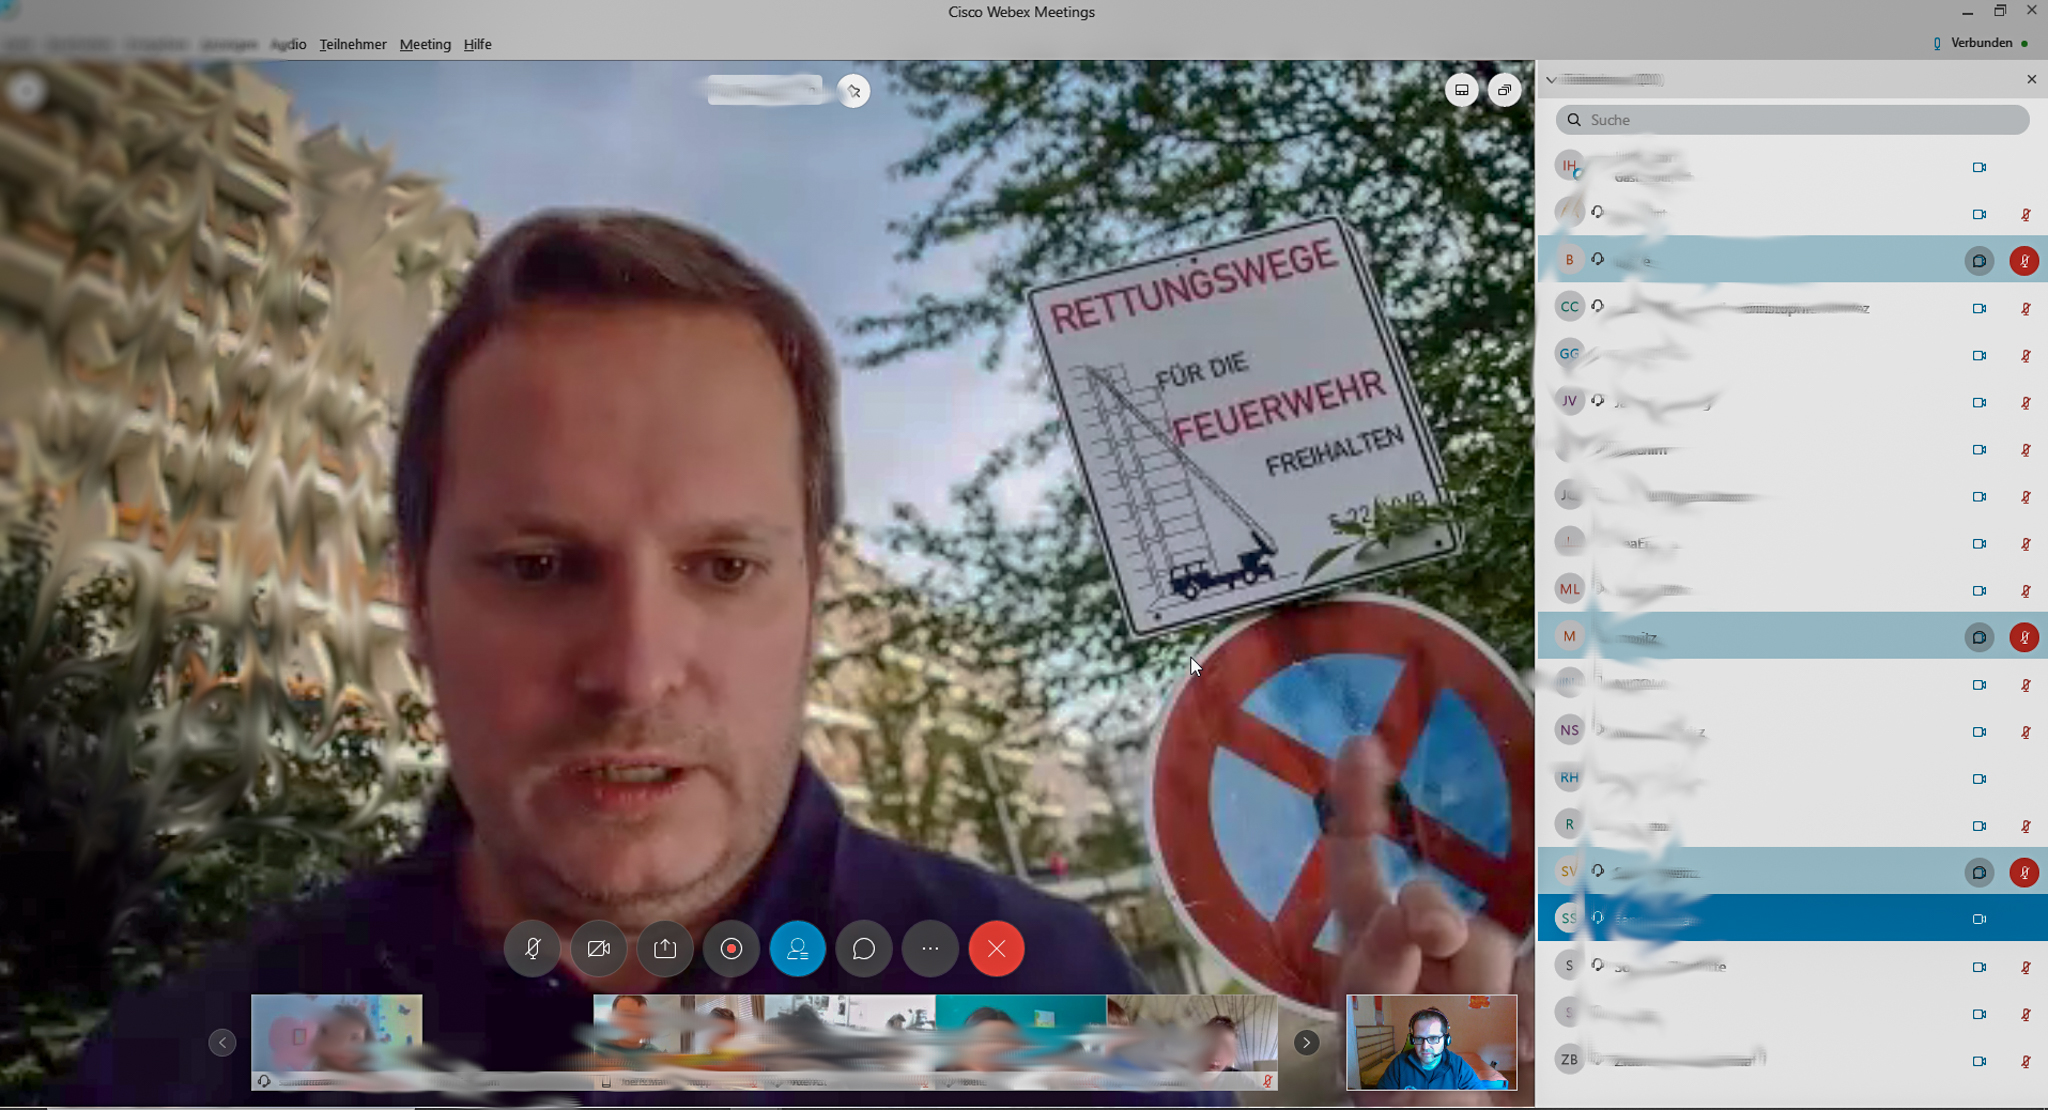
Task: Toggle the participants panel button
Action: point(797,948)
